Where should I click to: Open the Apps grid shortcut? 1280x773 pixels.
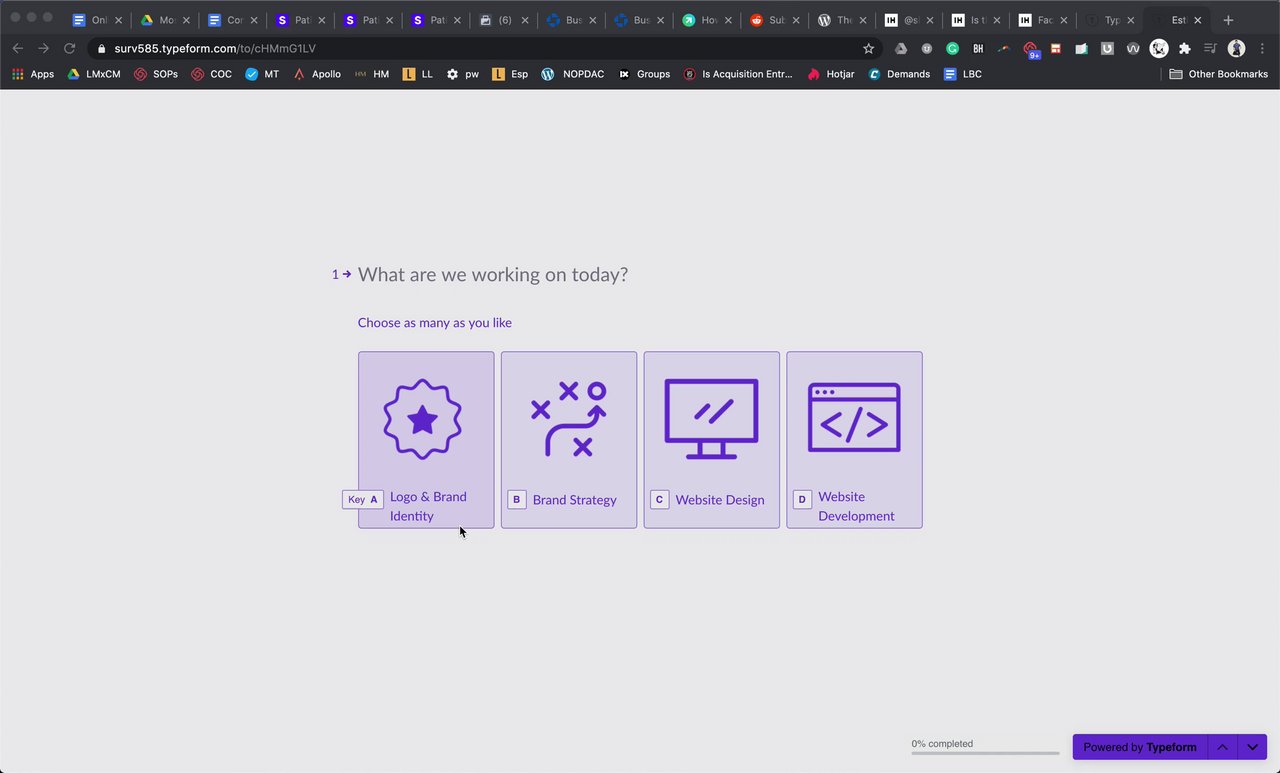click(33, 74)
